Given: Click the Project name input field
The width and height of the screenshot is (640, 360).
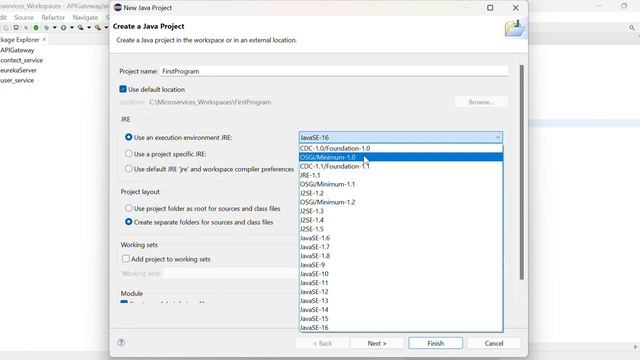Looking at the screenshot, I should point(334,71).
